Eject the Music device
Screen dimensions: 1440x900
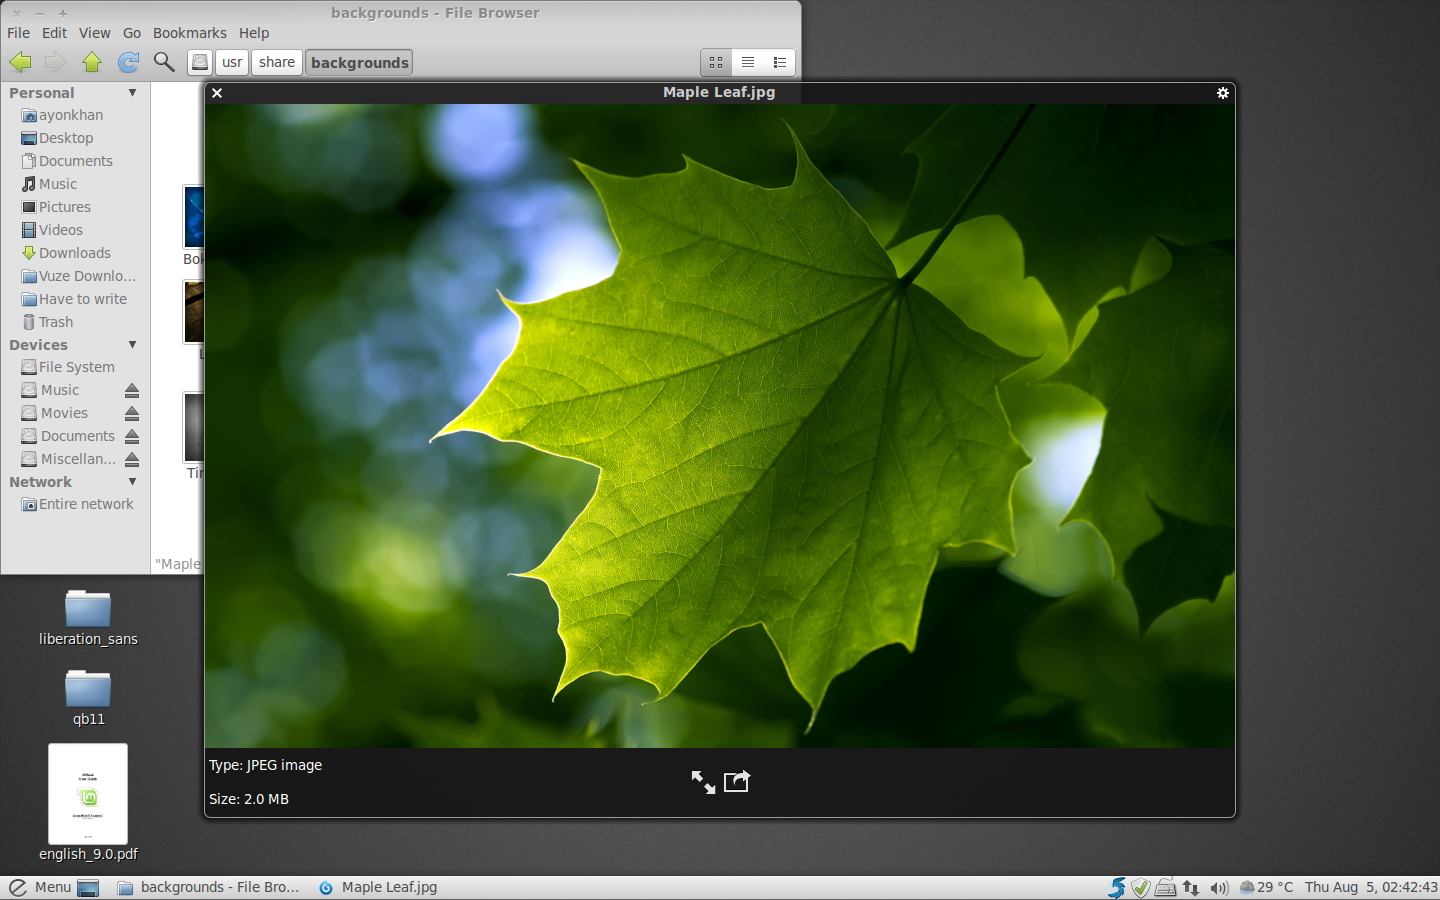pos(132,390)
